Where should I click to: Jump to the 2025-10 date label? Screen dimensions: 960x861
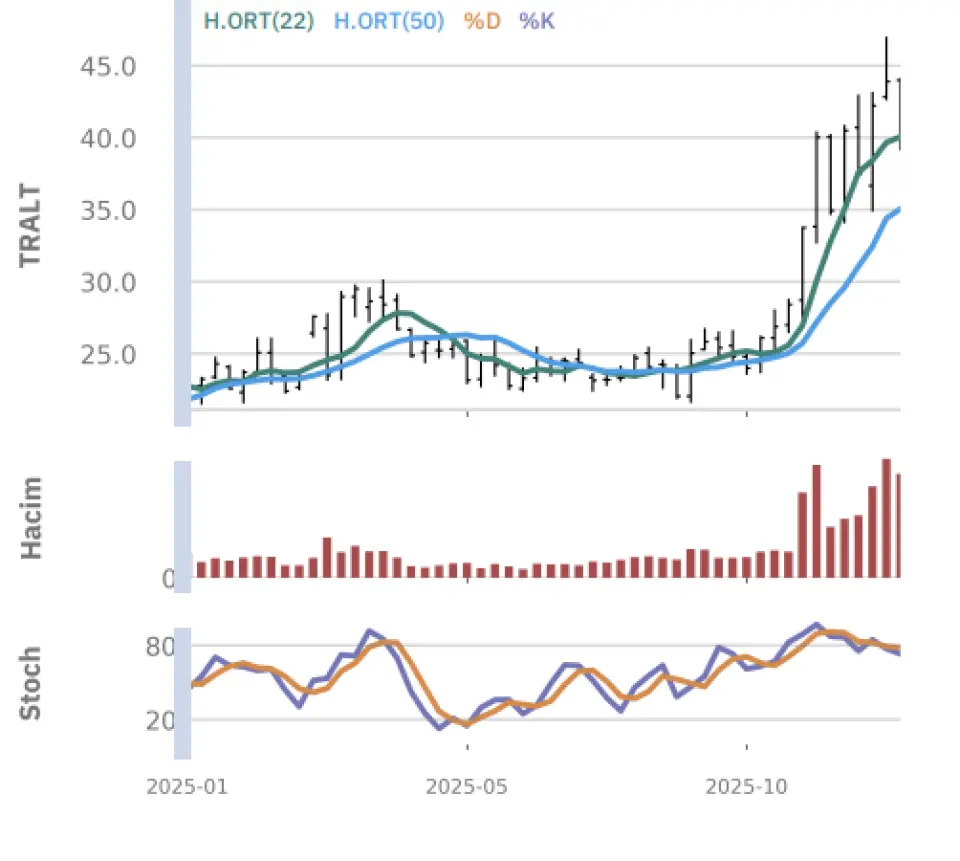[746, 787]
